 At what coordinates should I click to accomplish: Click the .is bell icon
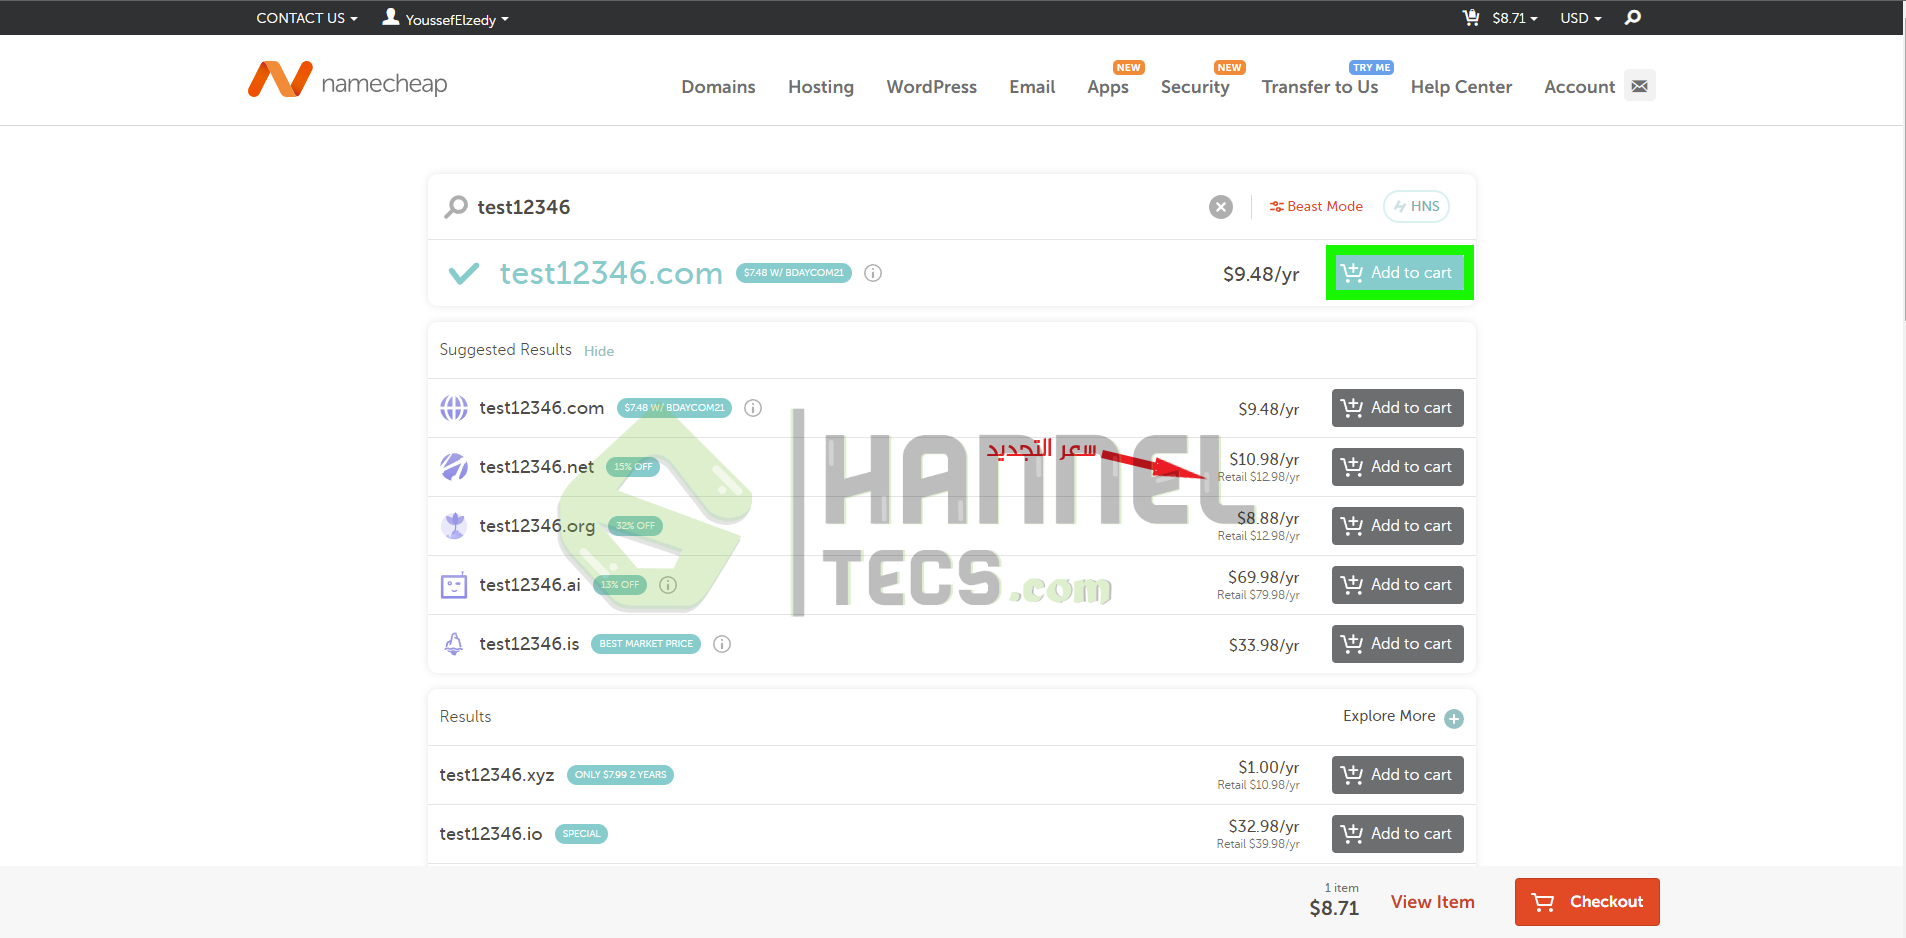[x=454, y=644]
